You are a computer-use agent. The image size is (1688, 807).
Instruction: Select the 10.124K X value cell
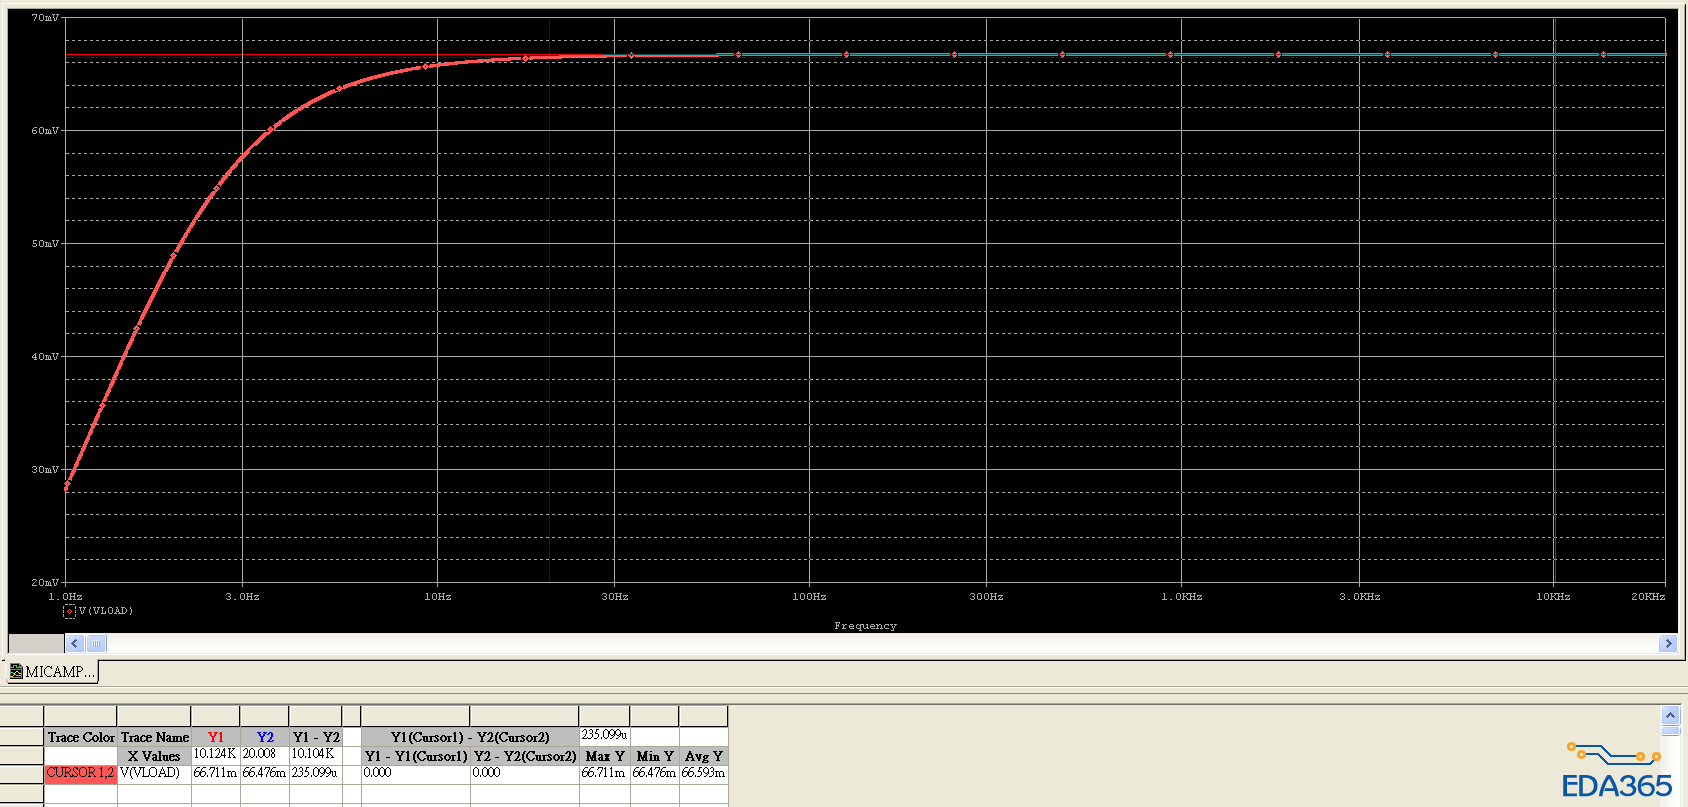click(x=215, y=754)
